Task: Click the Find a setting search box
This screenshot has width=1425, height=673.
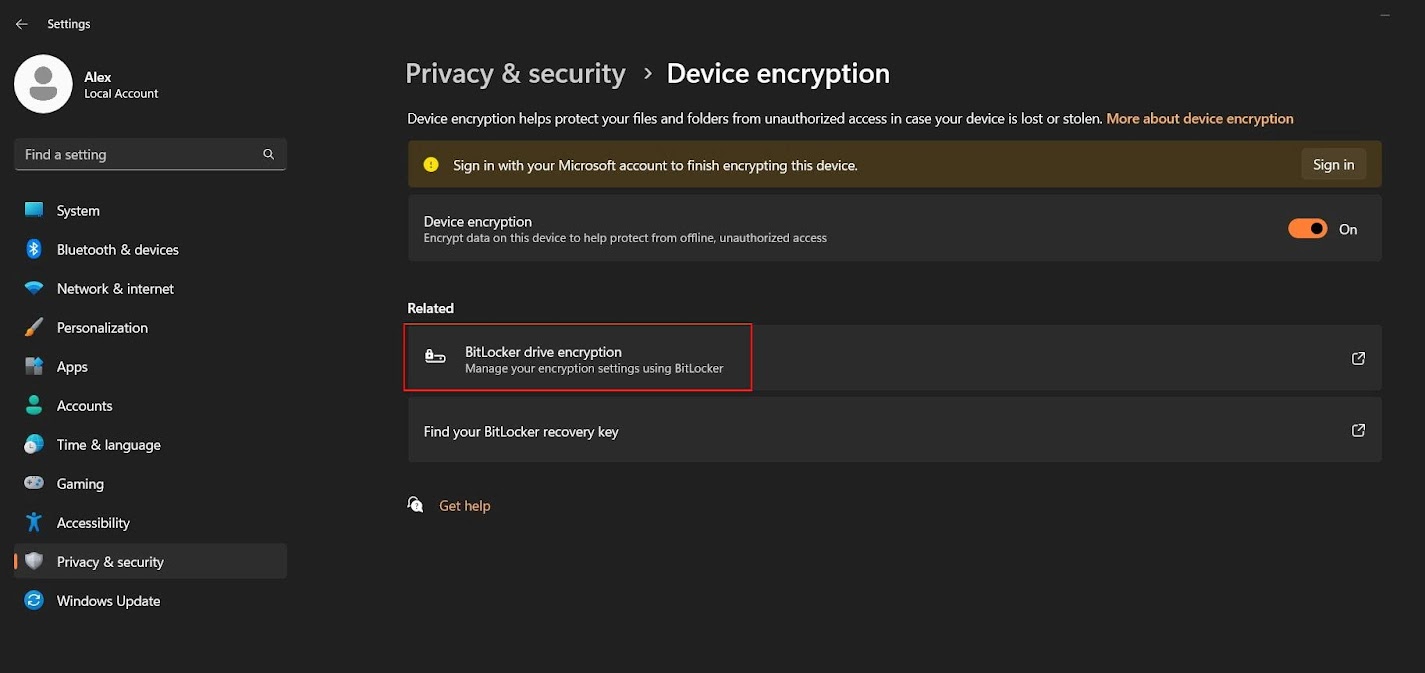Action: pos(138,154)
